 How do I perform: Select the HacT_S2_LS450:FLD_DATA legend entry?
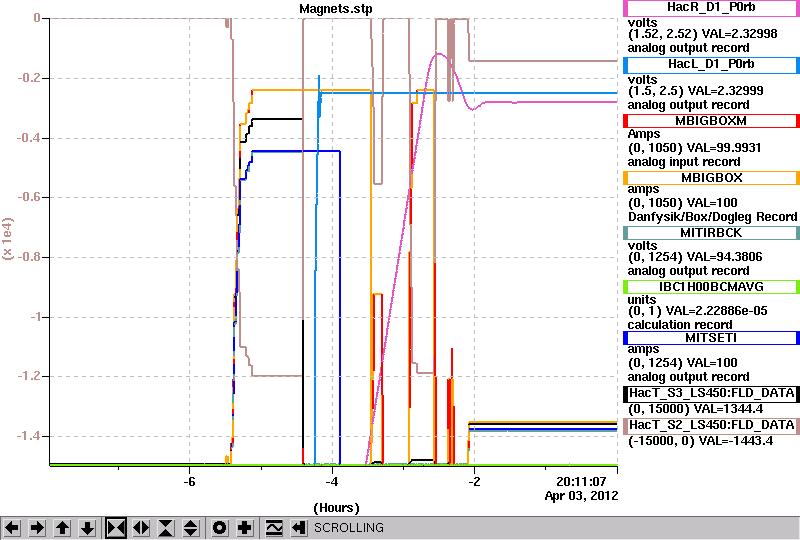pyautogui.click(x=711, y=426)
